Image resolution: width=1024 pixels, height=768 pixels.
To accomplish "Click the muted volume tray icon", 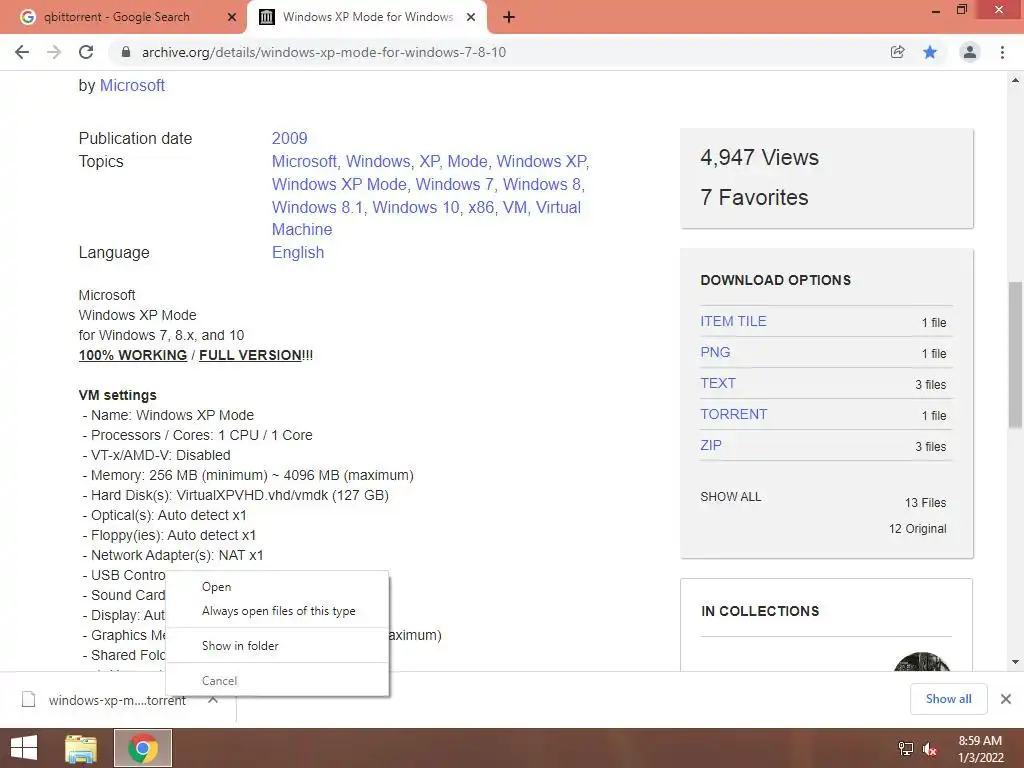I will pyautogui.click(x=930, y=748).
